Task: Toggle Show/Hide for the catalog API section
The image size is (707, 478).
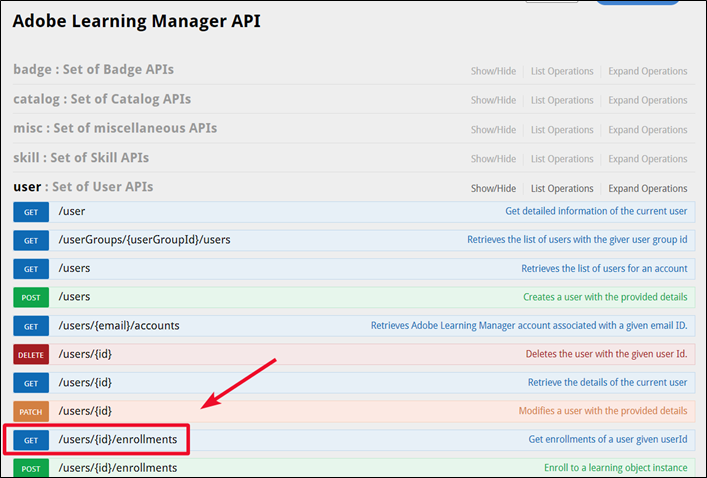Action: [x=493, y=100]
